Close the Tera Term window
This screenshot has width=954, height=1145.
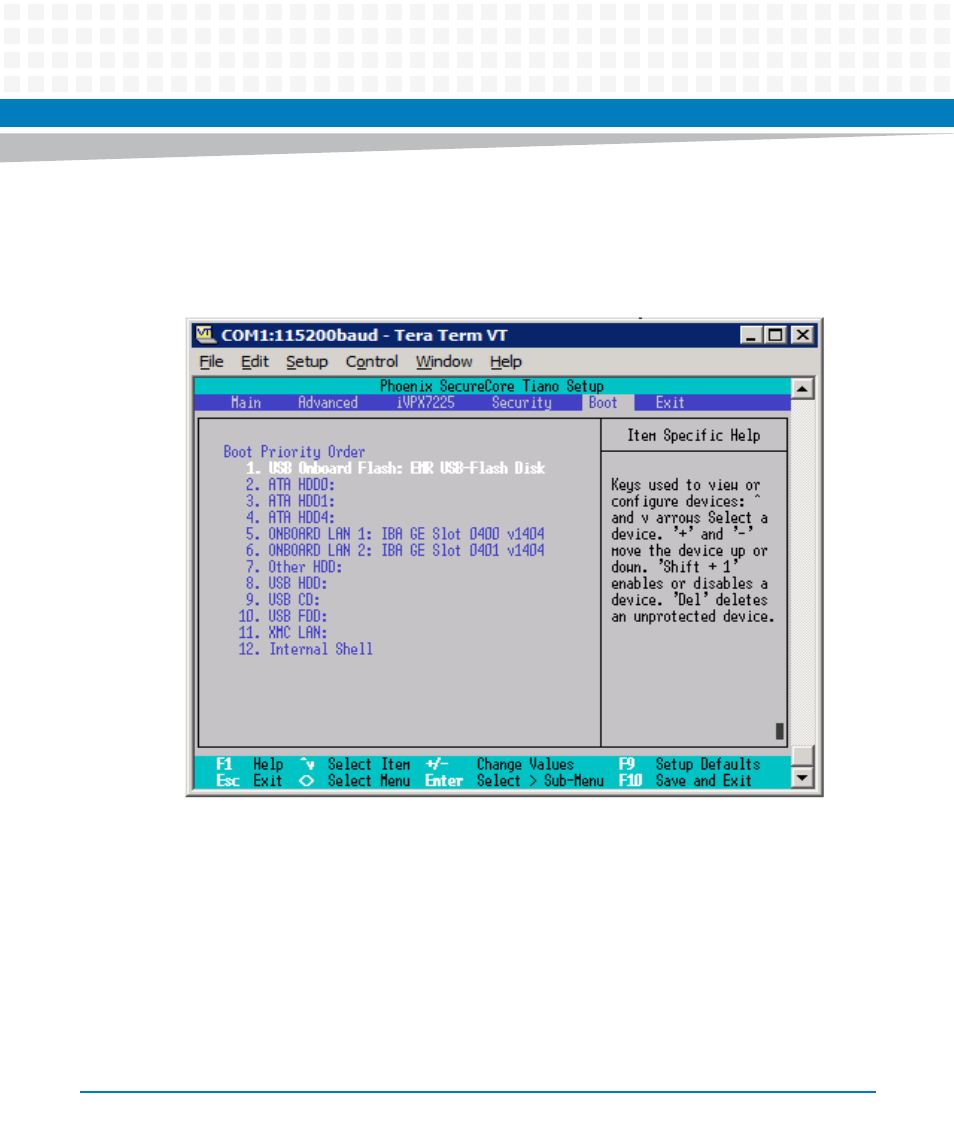coord(802,335)
